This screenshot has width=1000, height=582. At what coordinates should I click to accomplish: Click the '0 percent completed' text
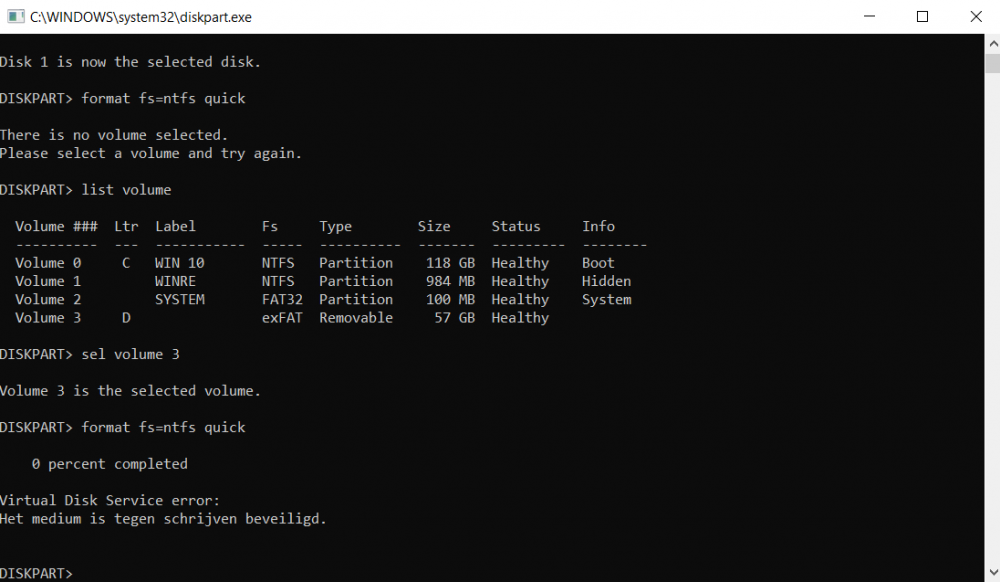click(x=109, y=464)
